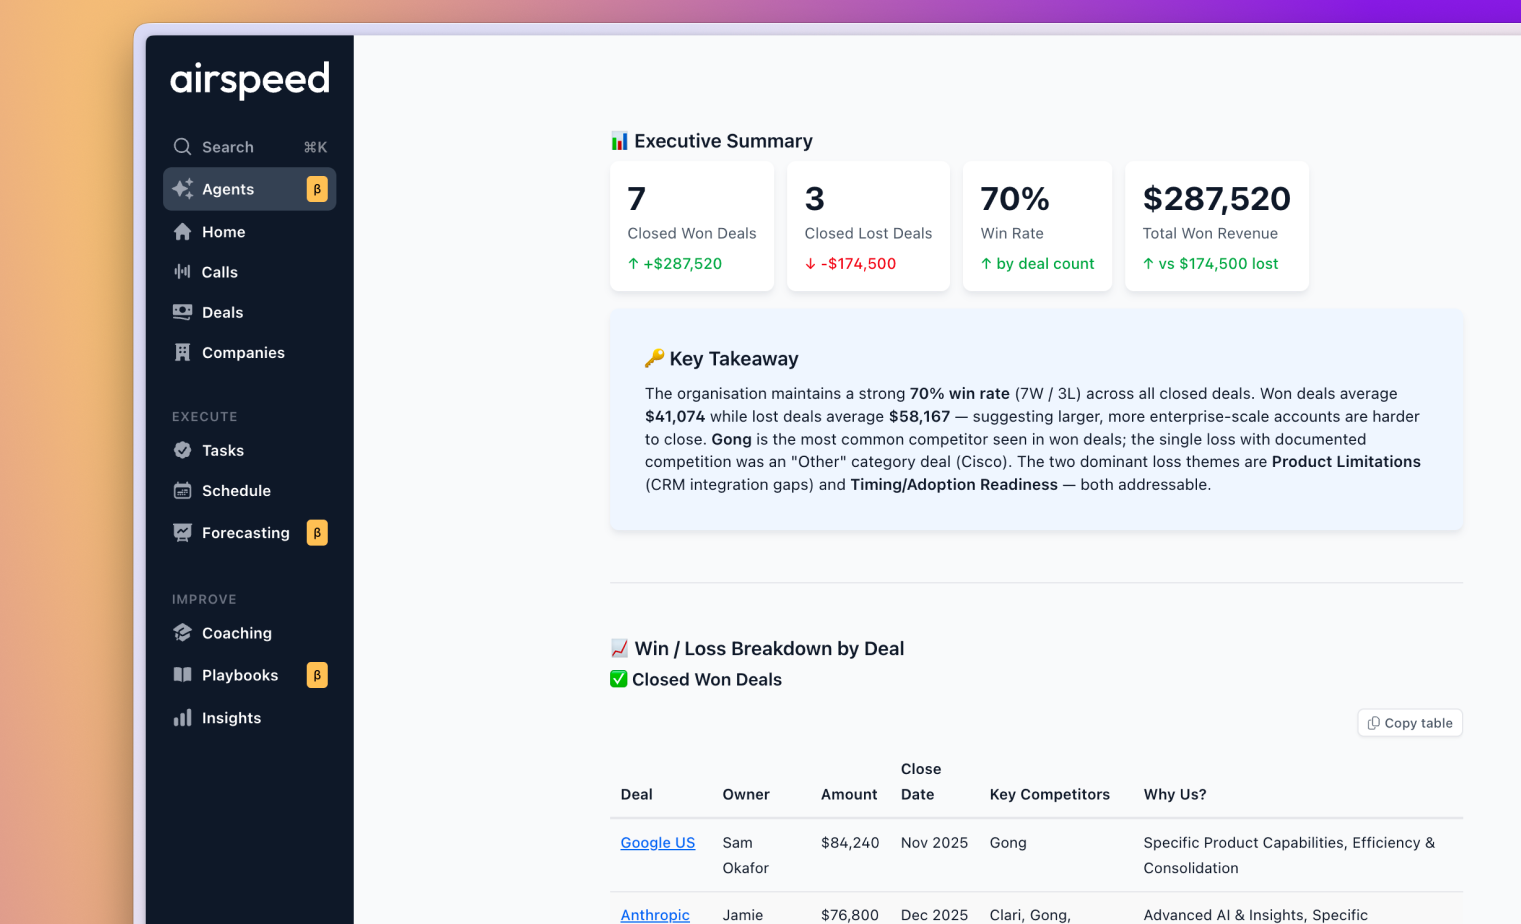Click the Key Competitors column header
The image size is (1521, 924).
tap(1049, 794)
